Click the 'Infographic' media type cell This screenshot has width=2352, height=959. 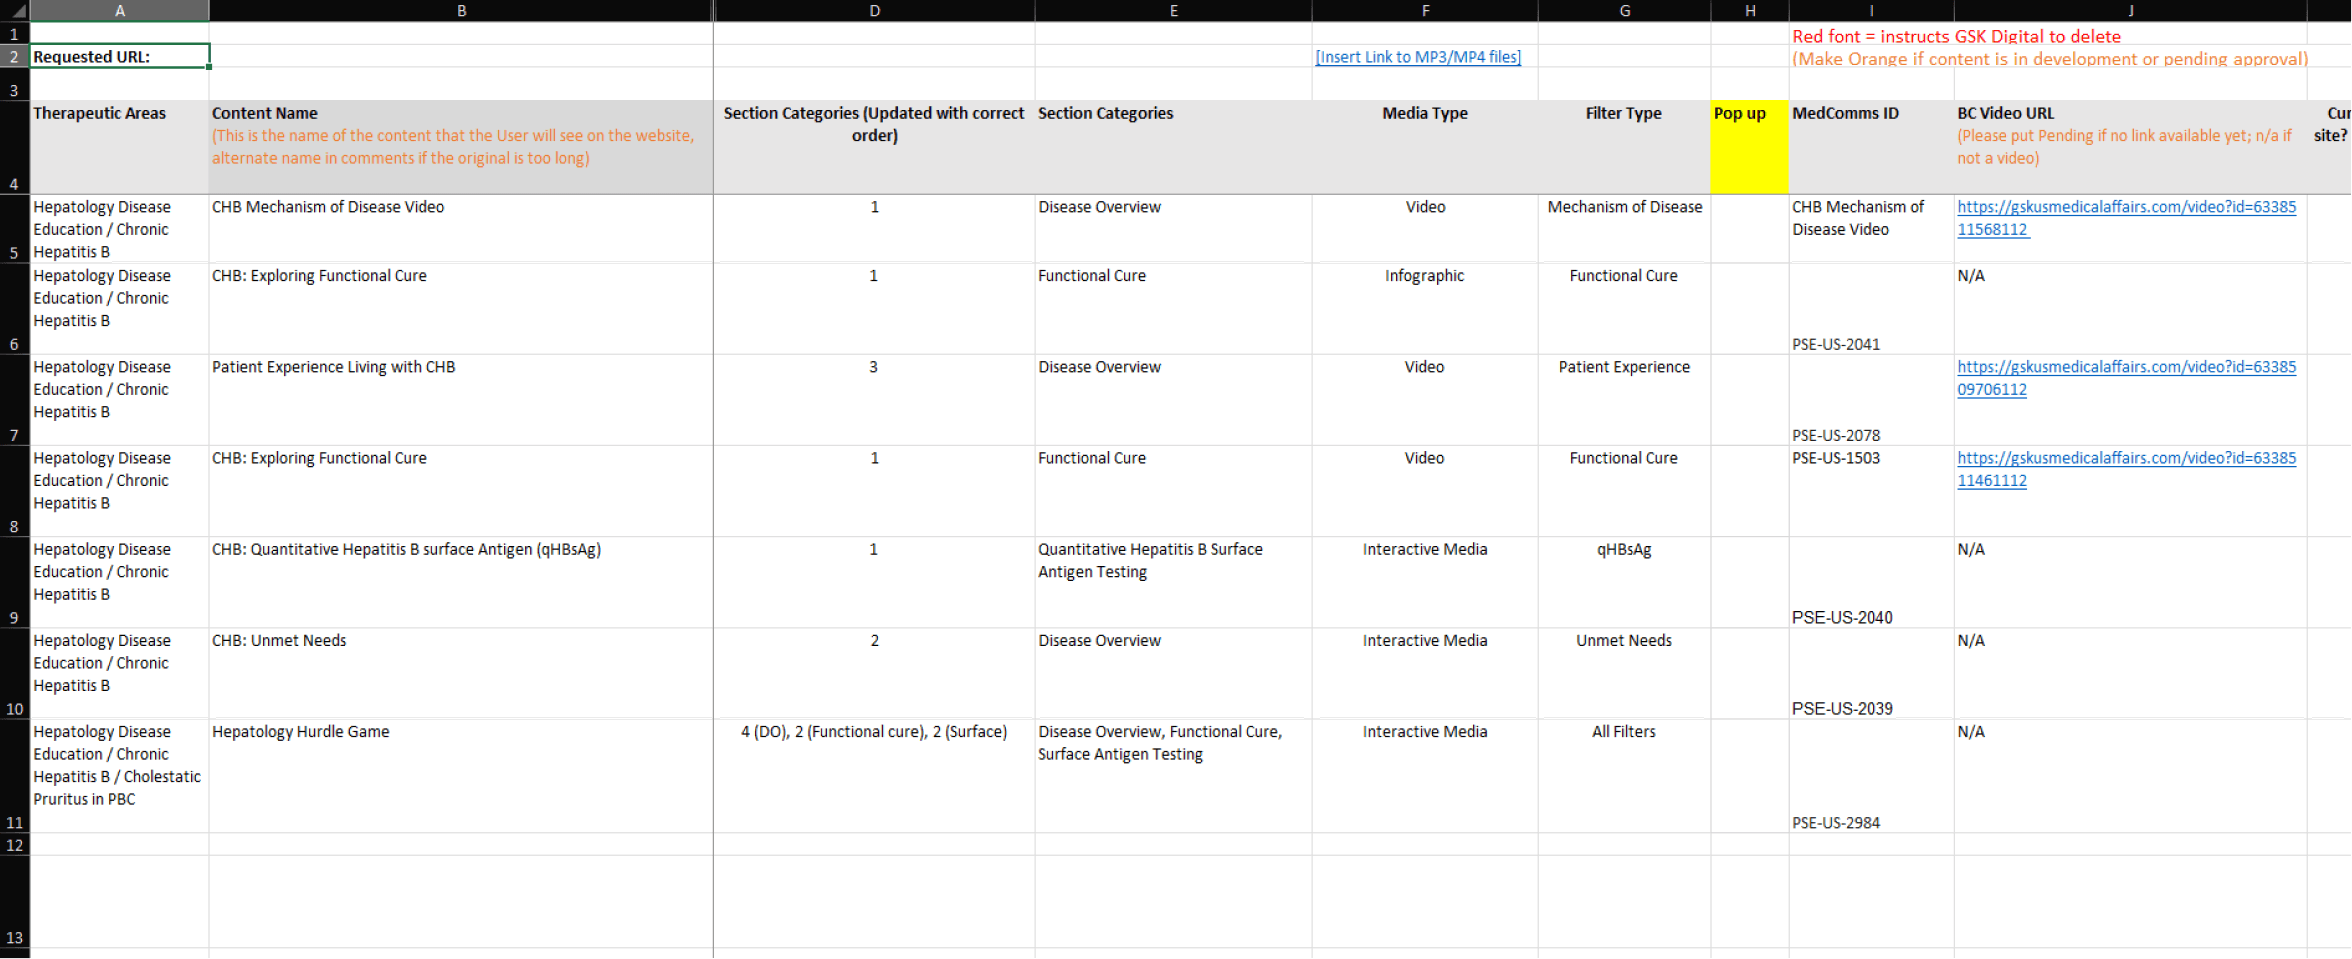click(x=1425, y=309)
